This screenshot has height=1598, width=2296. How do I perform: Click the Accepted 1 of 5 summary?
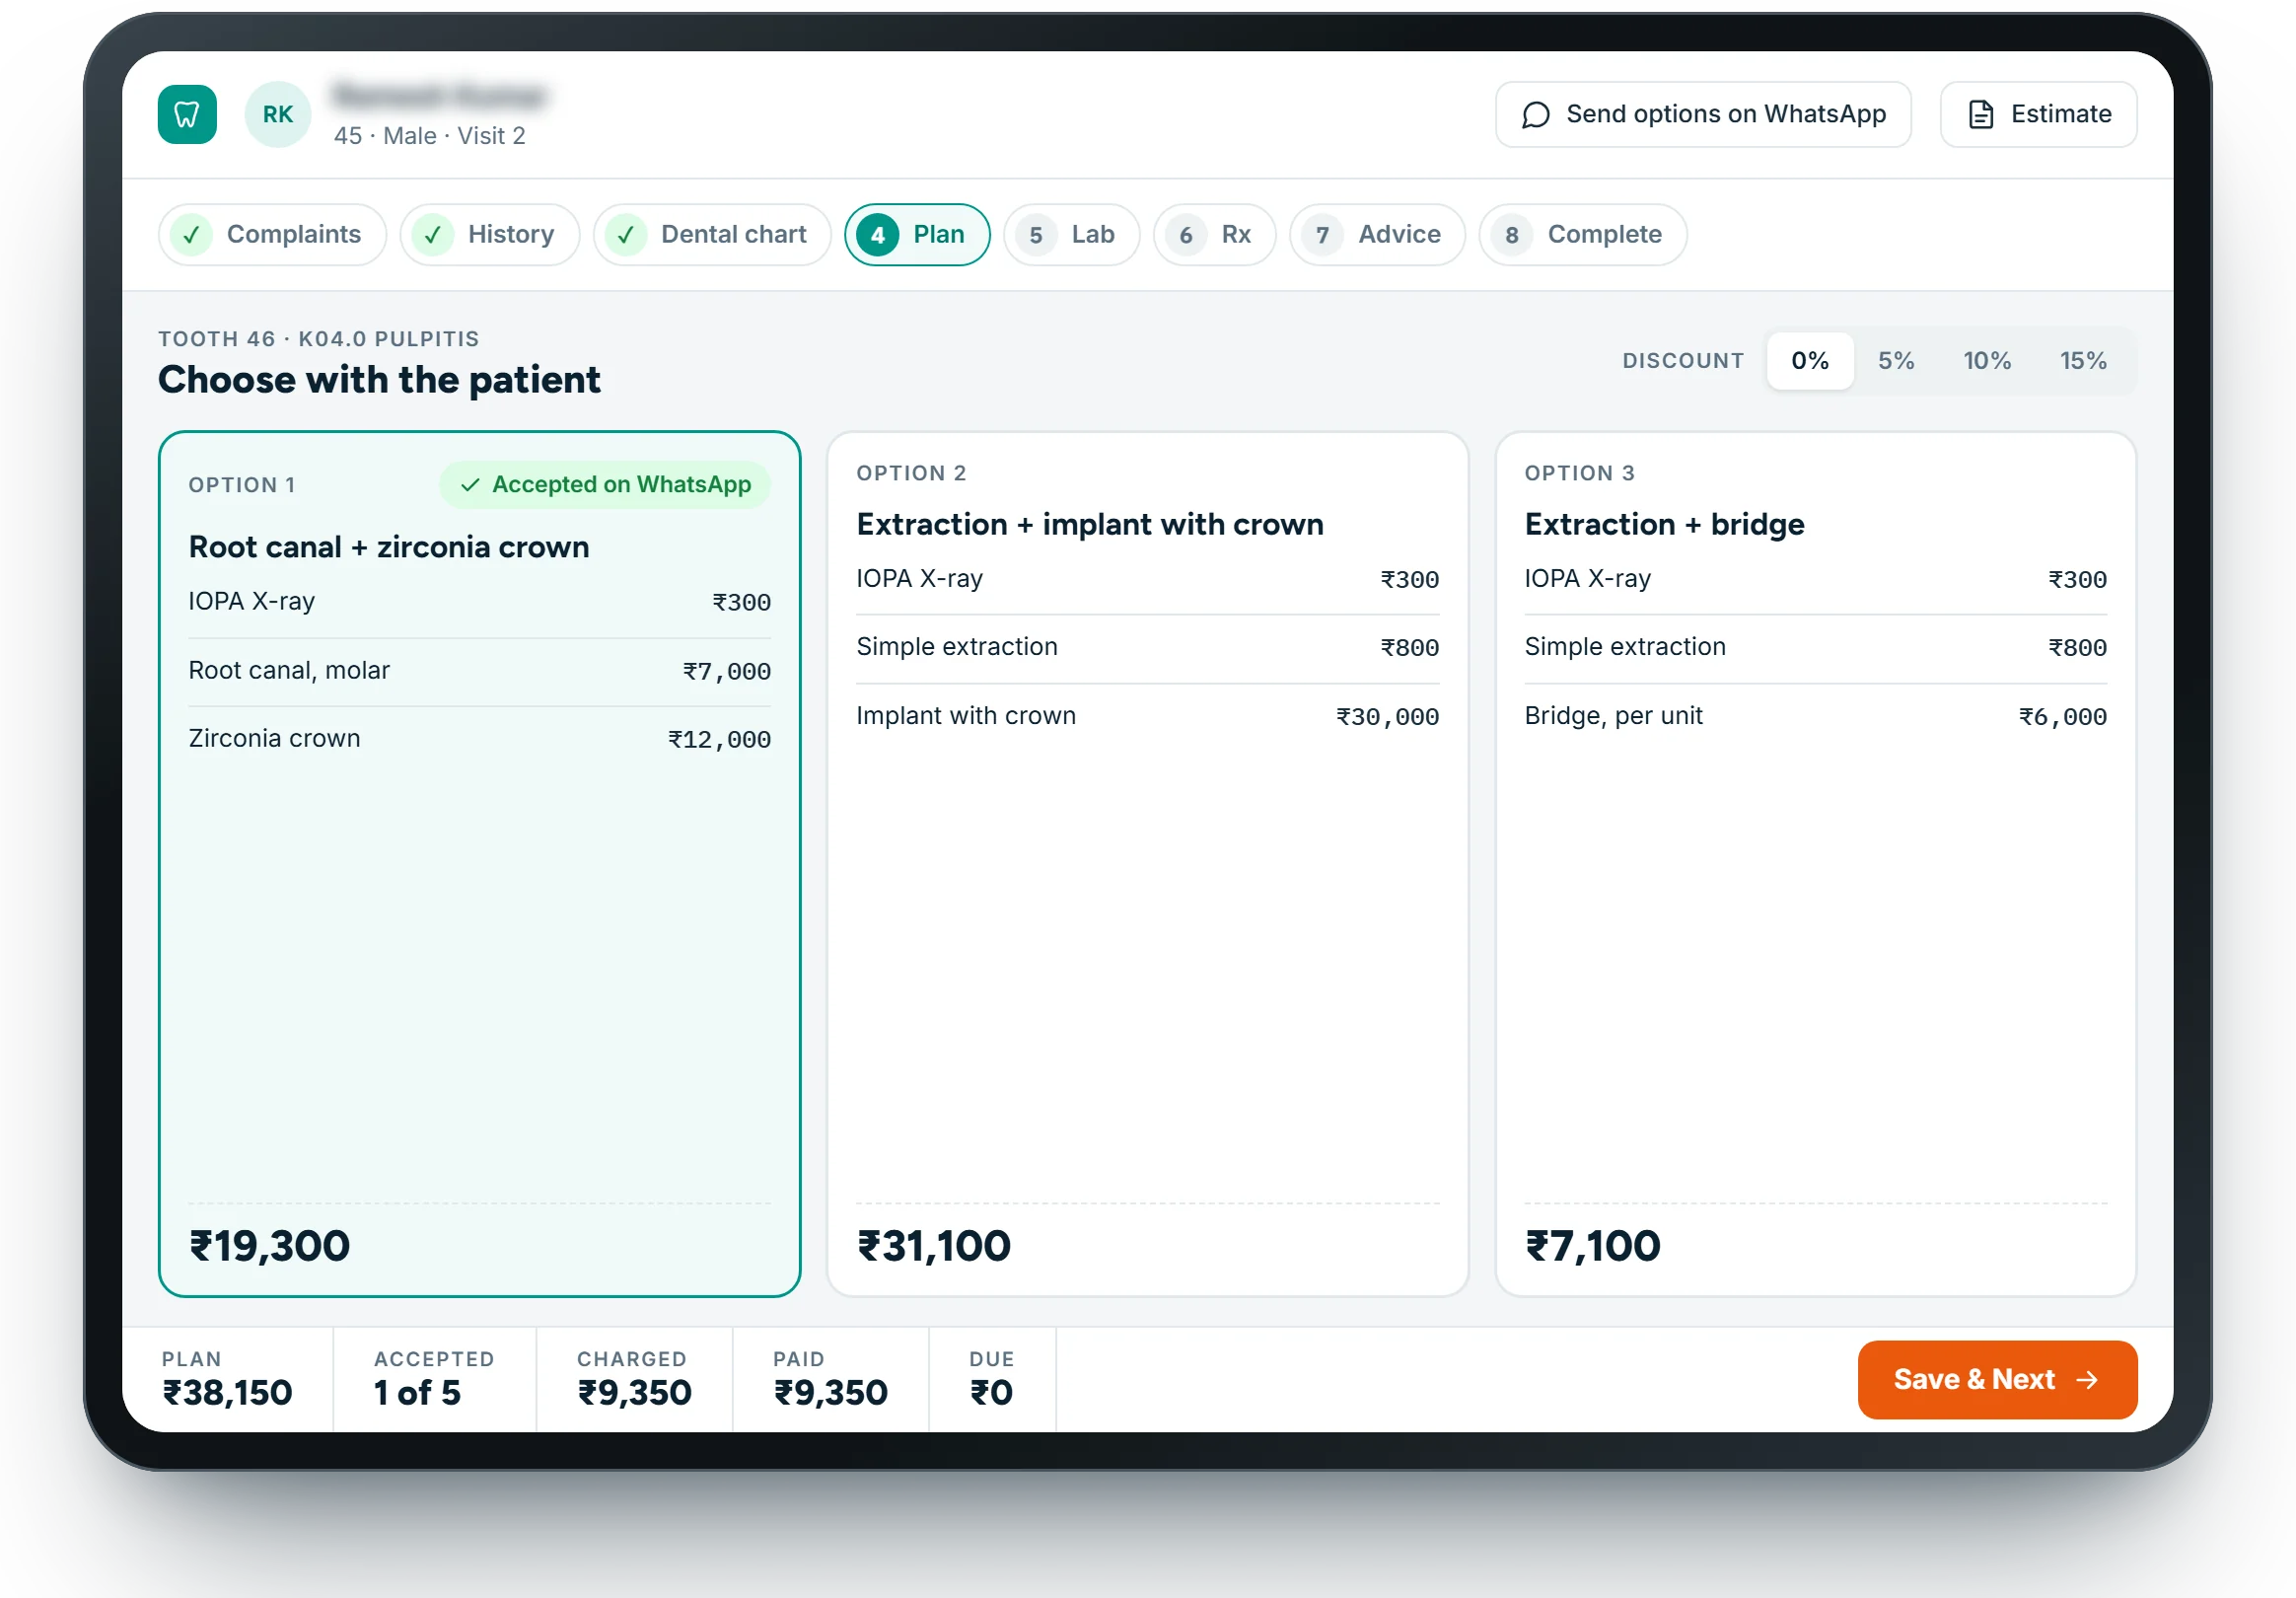(x=433, y=1379)
